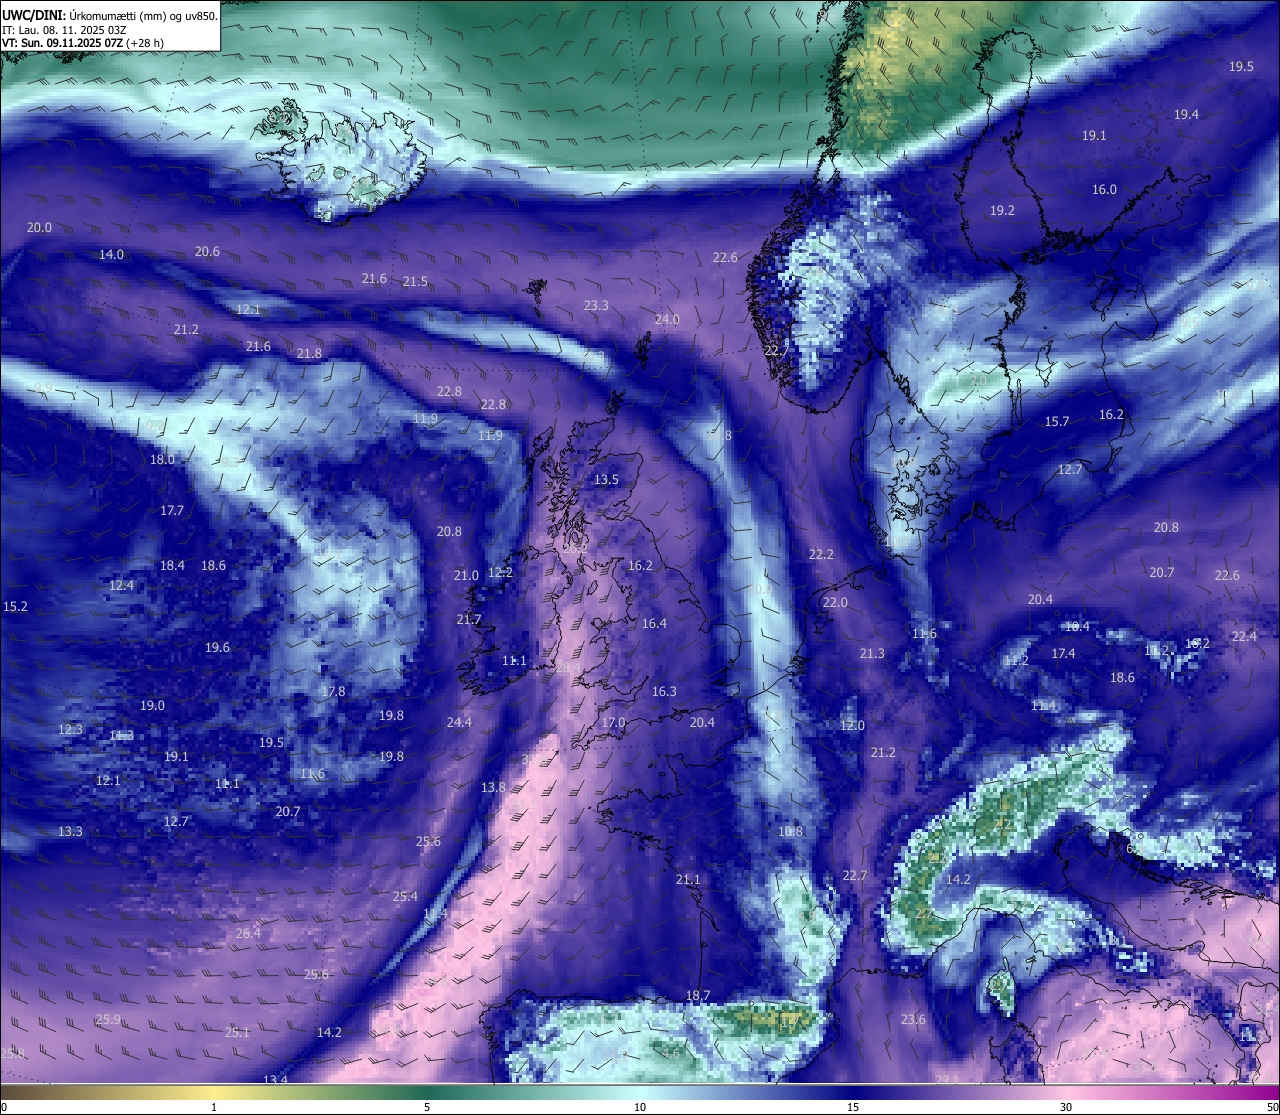Click the VT: Sun. 09.11.2025 07Z line
The image size is (1280, 1115).
tap(83, 43)
